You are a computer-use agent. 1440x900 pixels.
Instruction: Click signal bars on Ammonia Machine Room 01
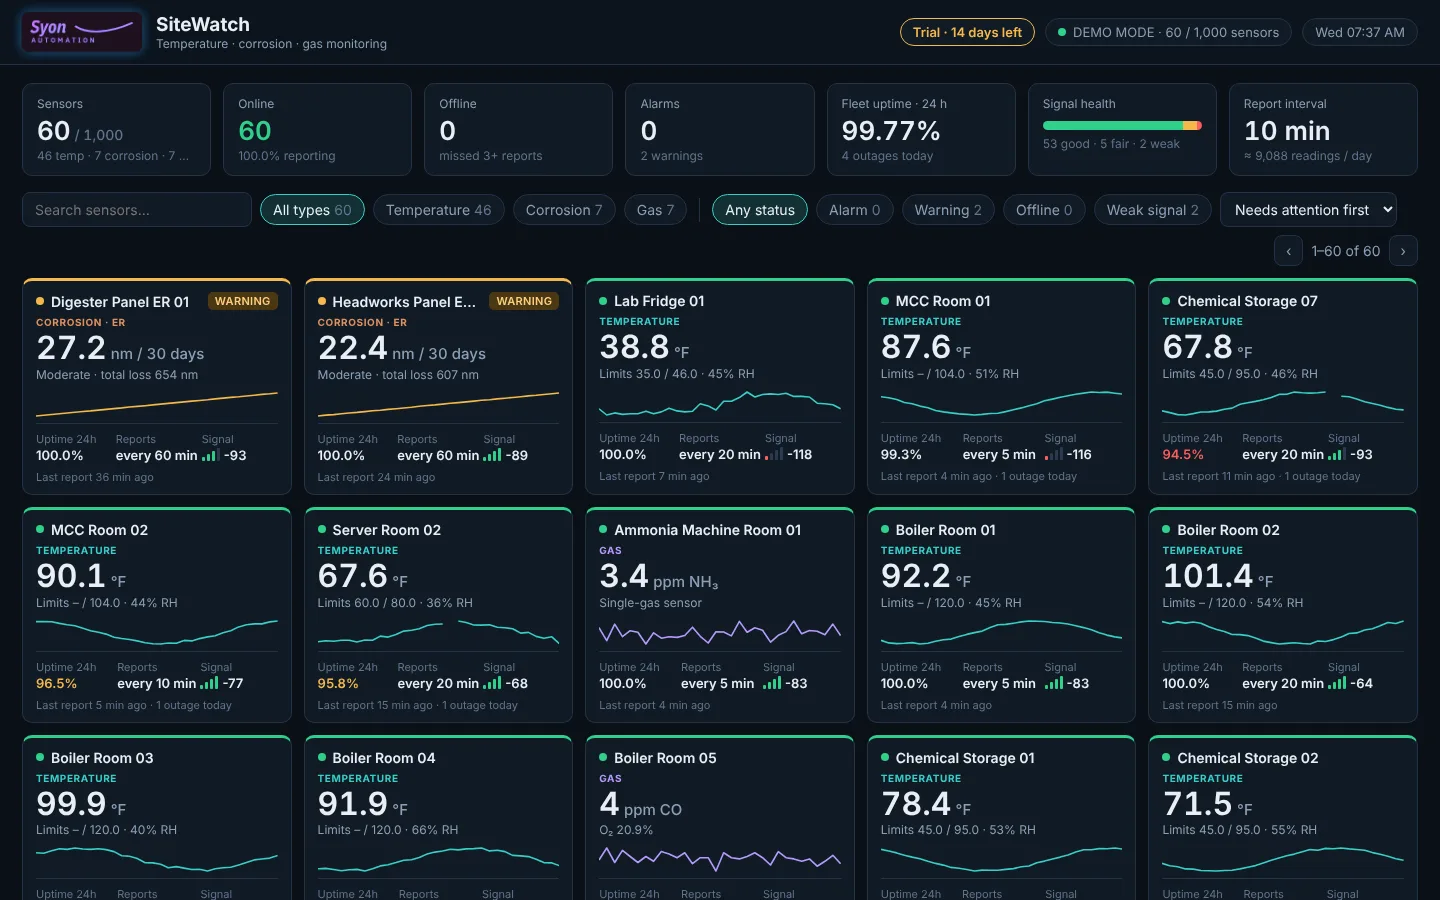click(771, 684)
